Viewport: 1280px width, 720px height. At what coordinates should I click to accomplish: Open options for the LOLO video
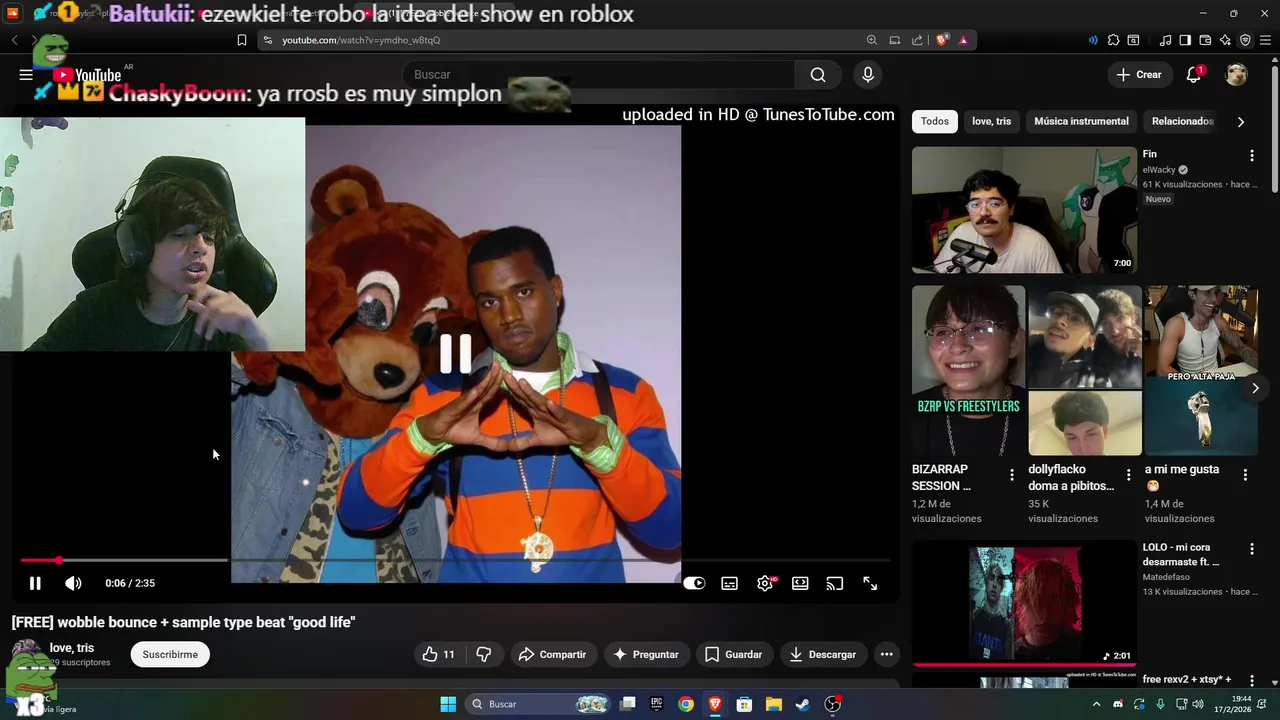pyautogui.click(x=1251, y=549)
